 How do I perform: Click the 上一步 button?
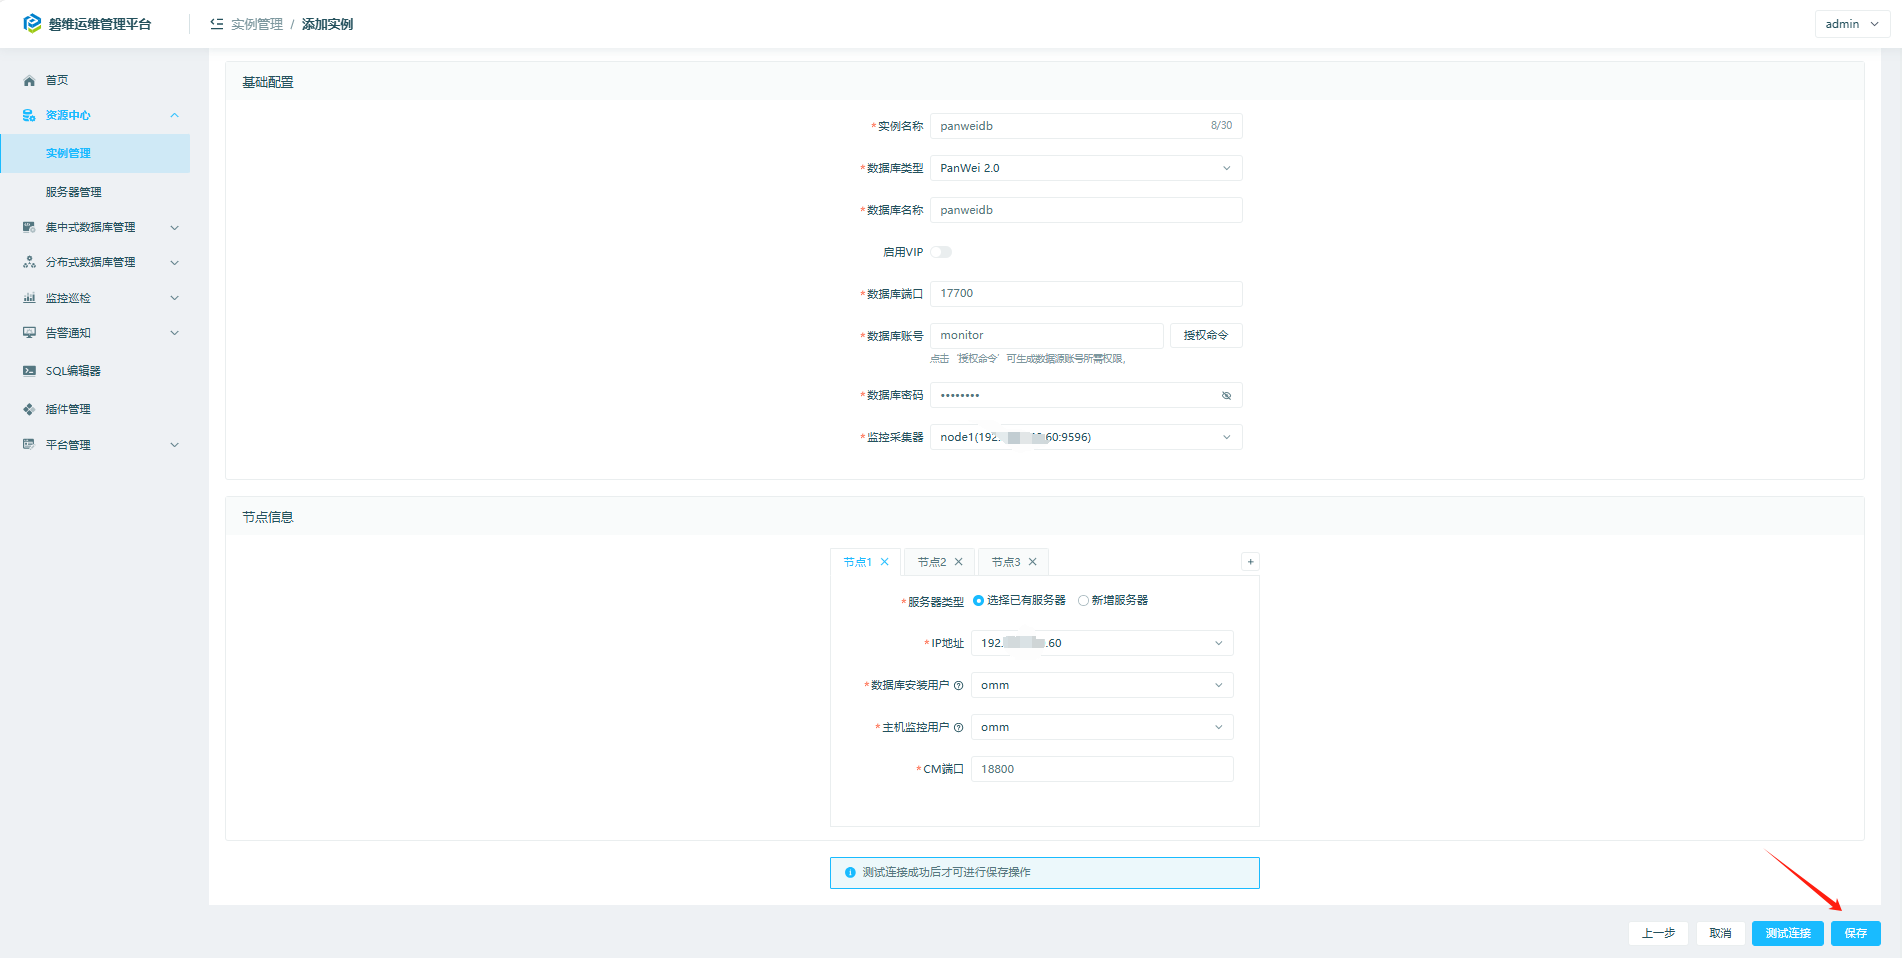1658,933
